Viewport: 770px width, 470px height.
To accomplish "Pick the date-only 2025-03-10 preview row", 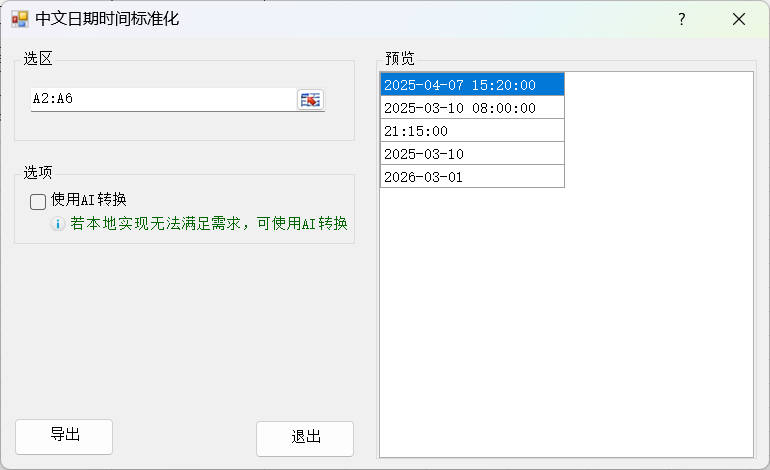I will tap(472, 154).
